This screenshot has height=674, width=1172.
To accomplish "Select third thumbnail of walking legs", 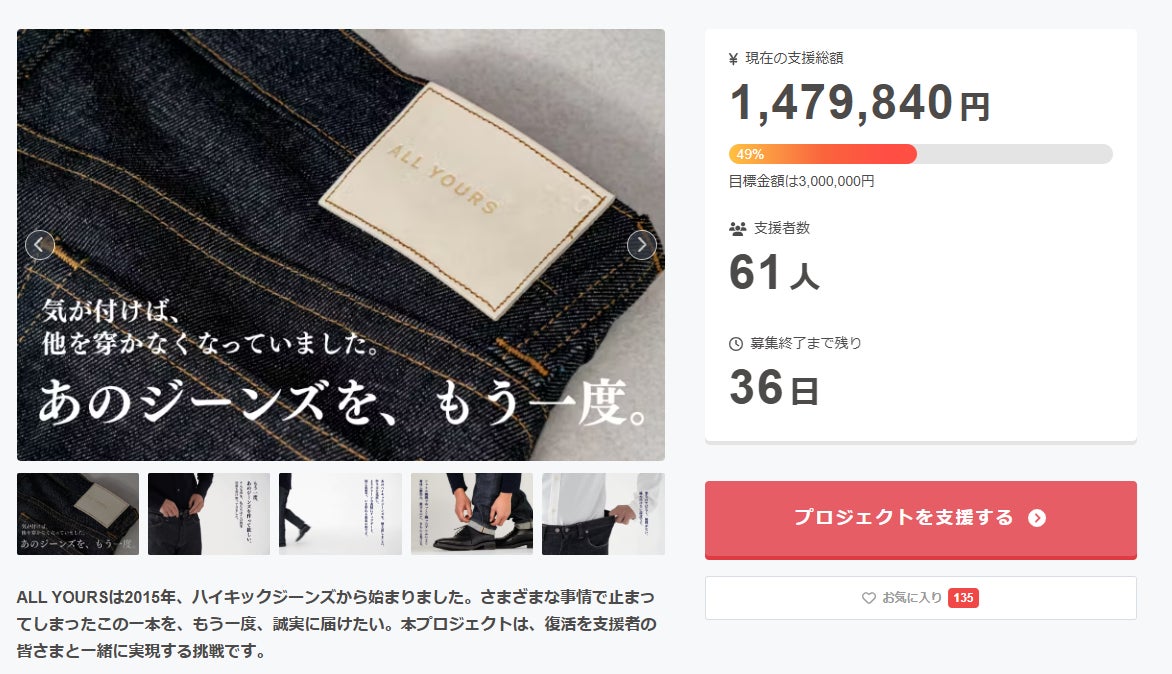I will (x=340, y=514).
